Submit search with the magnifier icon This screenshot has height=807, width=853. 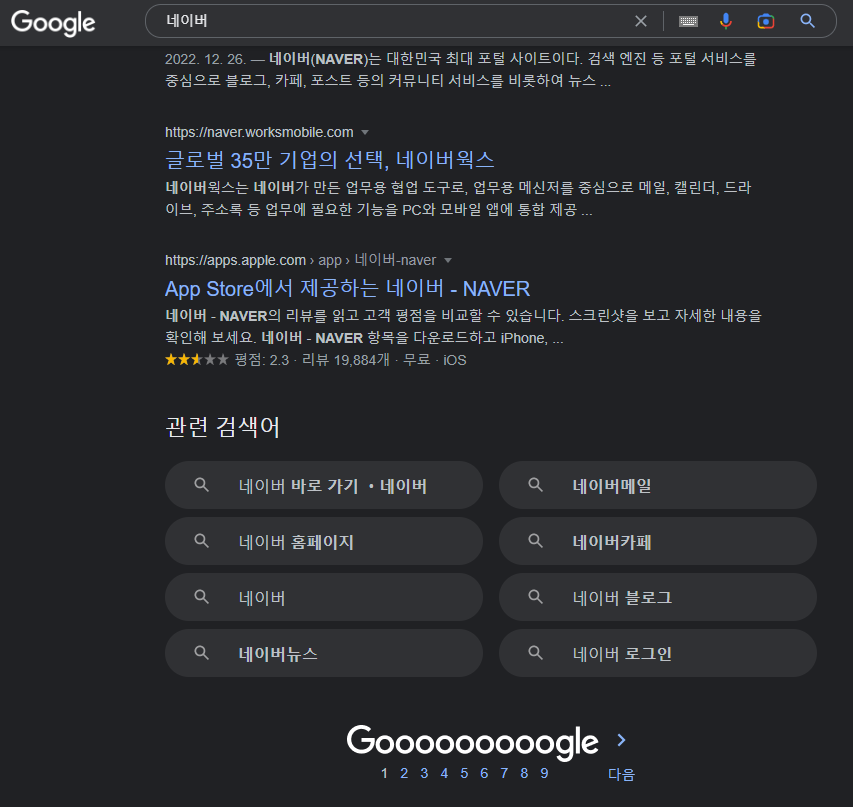tap(807, 21)
